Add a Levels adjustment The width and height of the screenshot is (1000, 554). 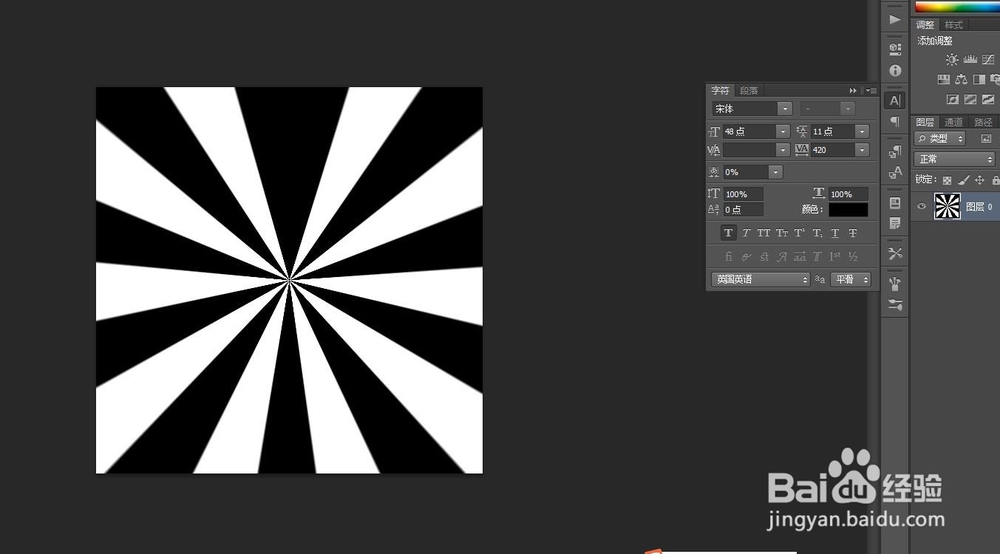coord(970,59)
